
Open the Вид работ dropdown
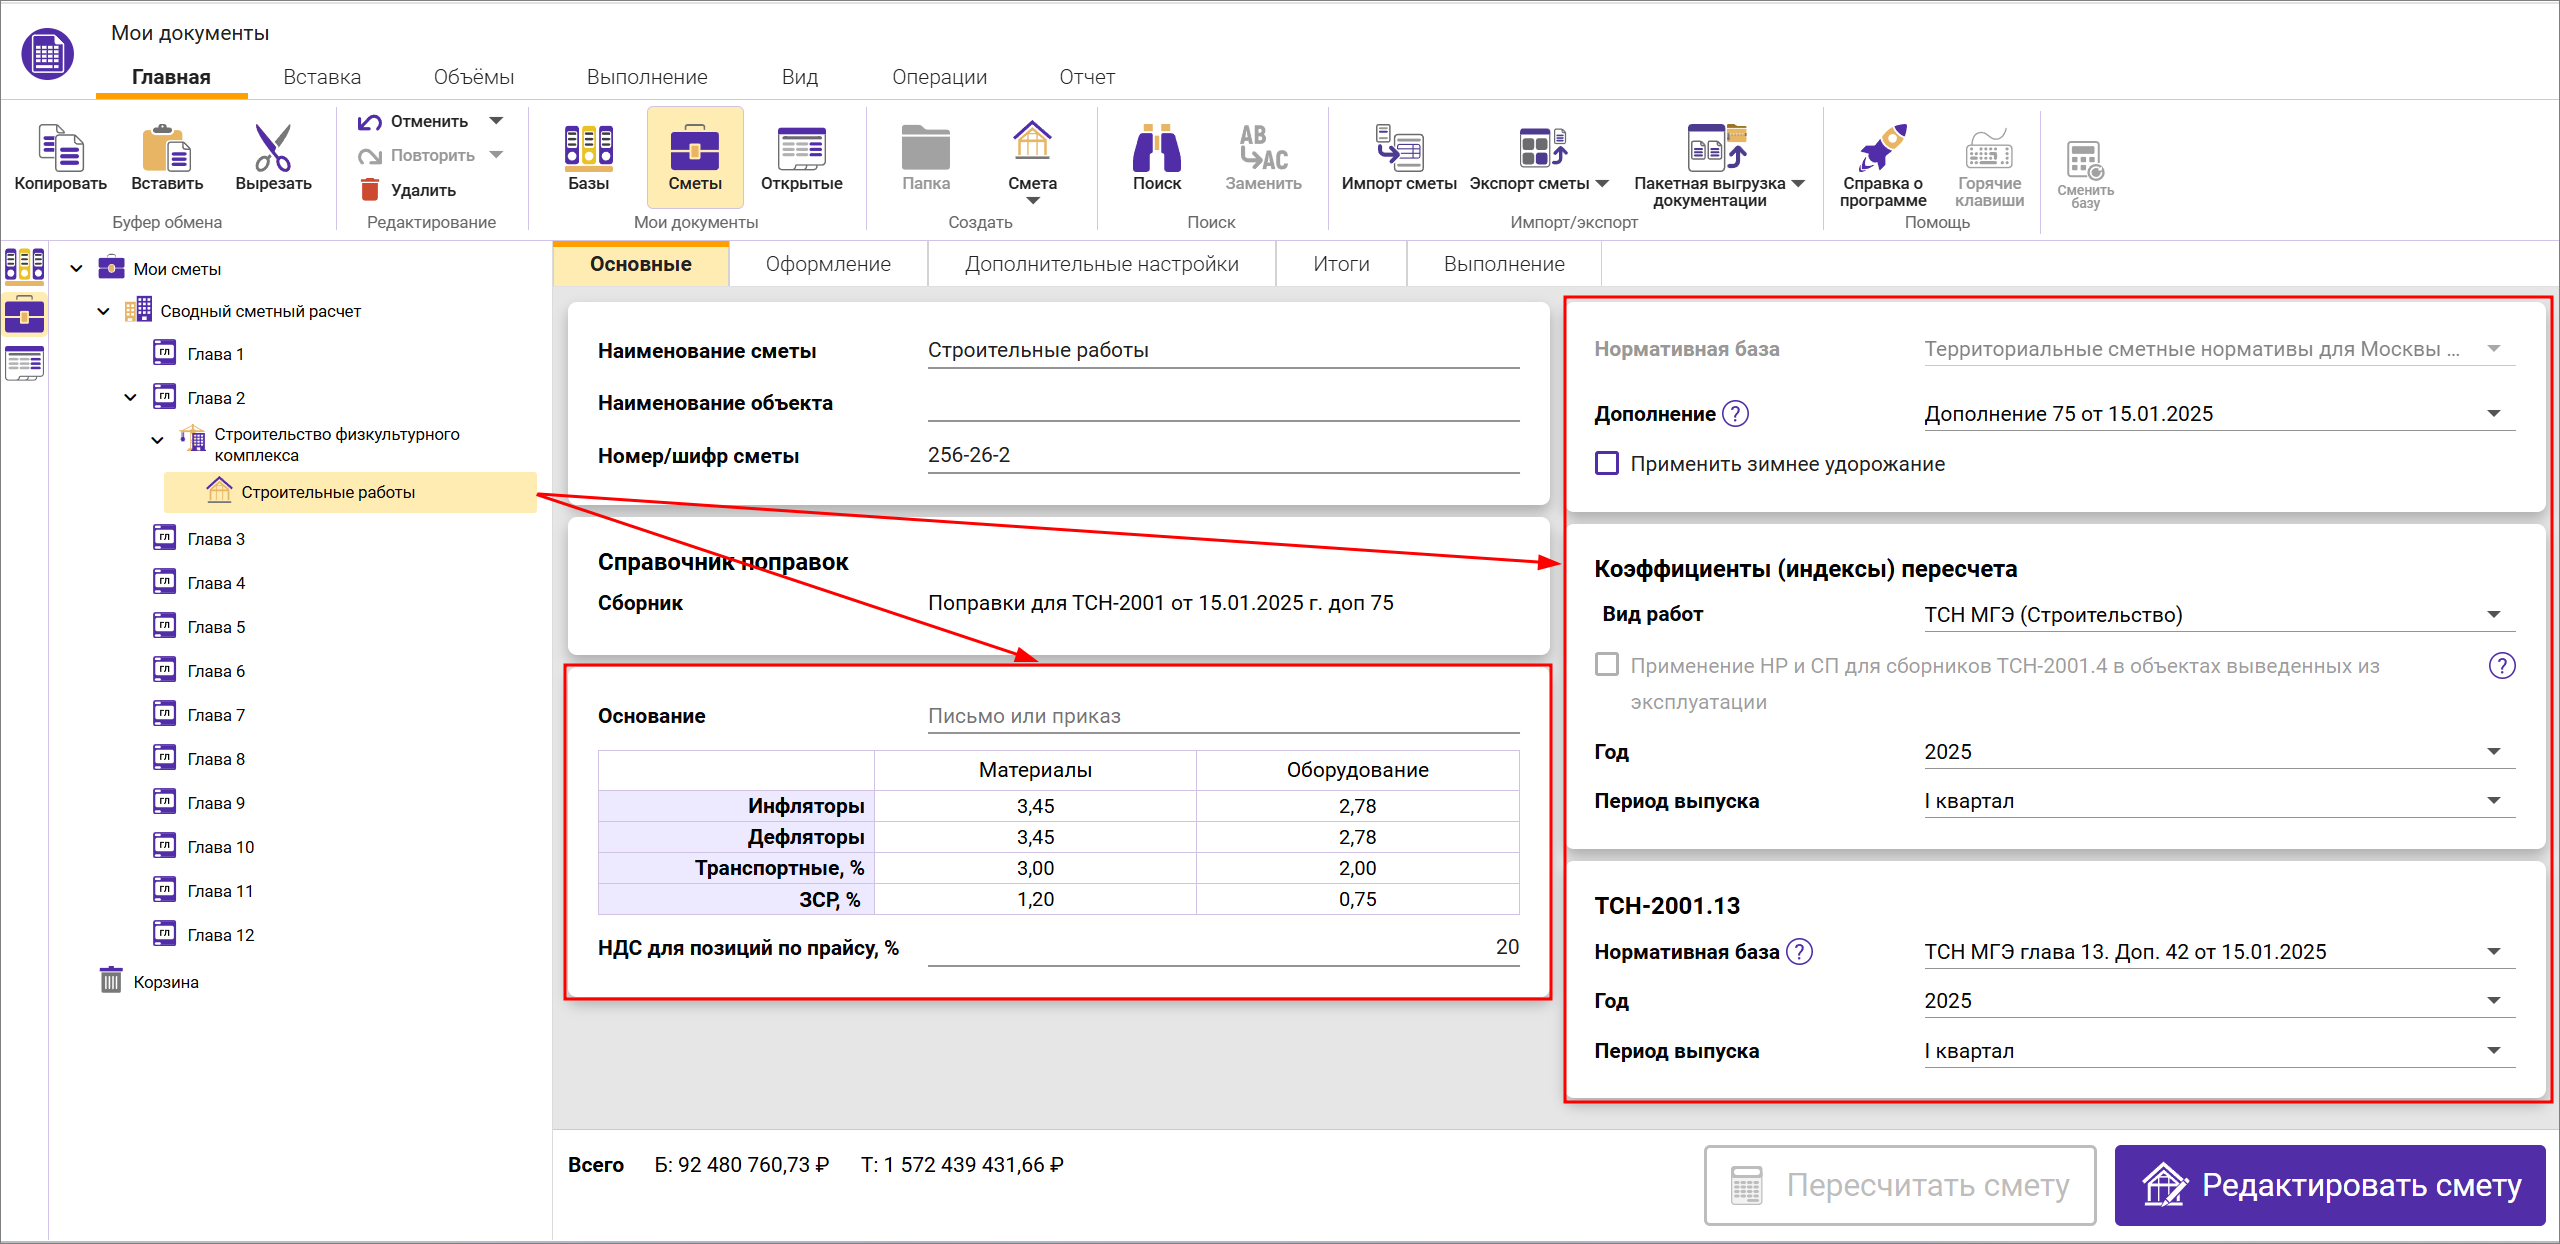click(2493, 615)
